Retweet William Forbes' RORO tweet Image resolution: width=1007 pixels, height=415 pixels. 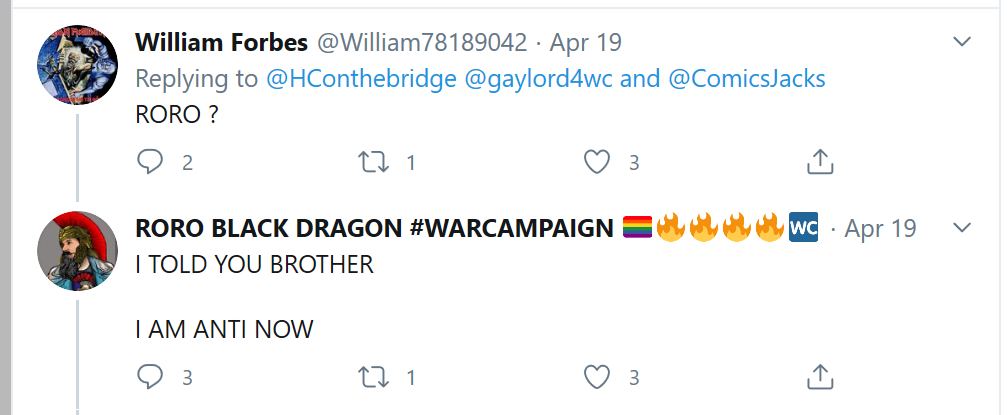tap(373, 162)
